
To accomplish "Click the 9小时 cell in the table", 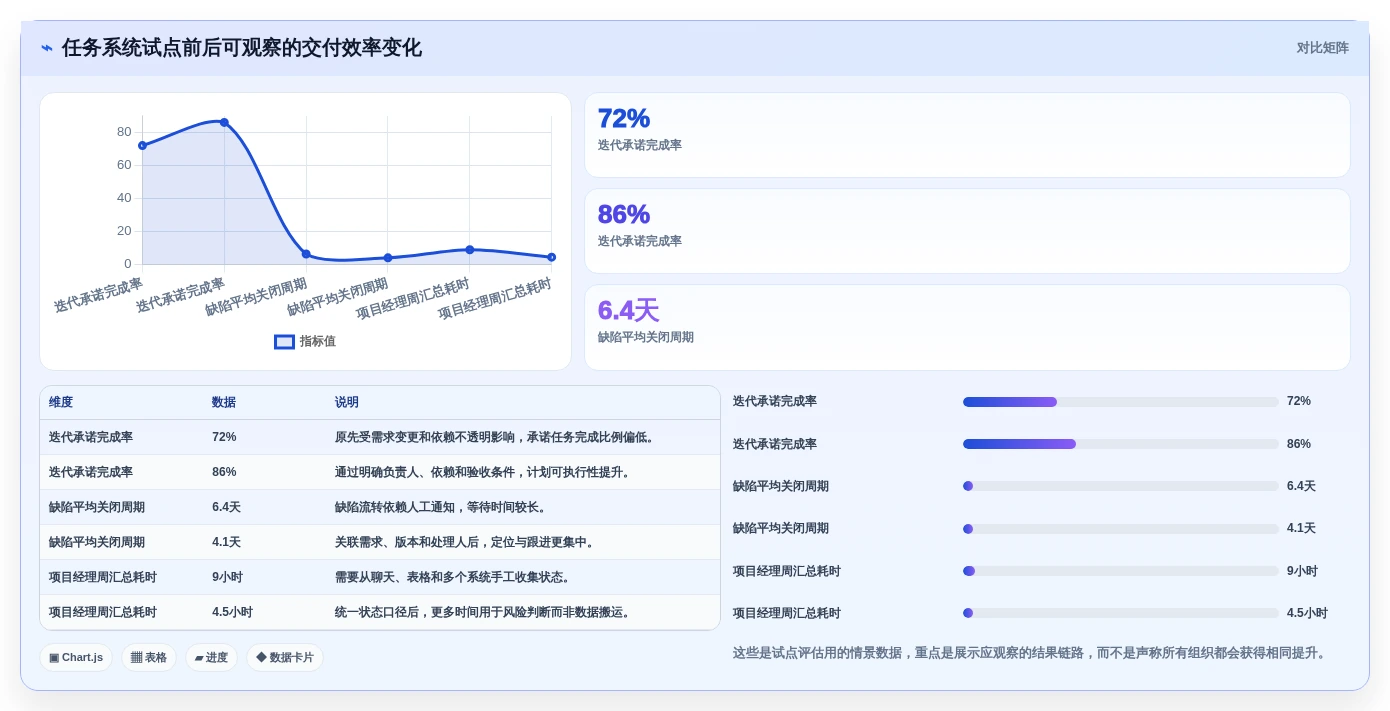I will pyautogui.click(x=227, y=577).
